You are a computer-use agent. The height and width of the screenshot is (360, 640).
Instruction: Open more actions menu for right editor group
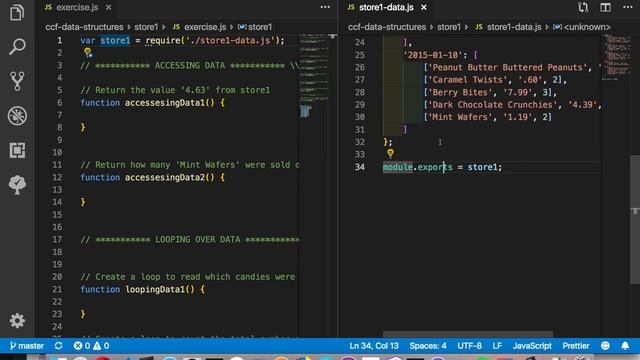[627, 7]
